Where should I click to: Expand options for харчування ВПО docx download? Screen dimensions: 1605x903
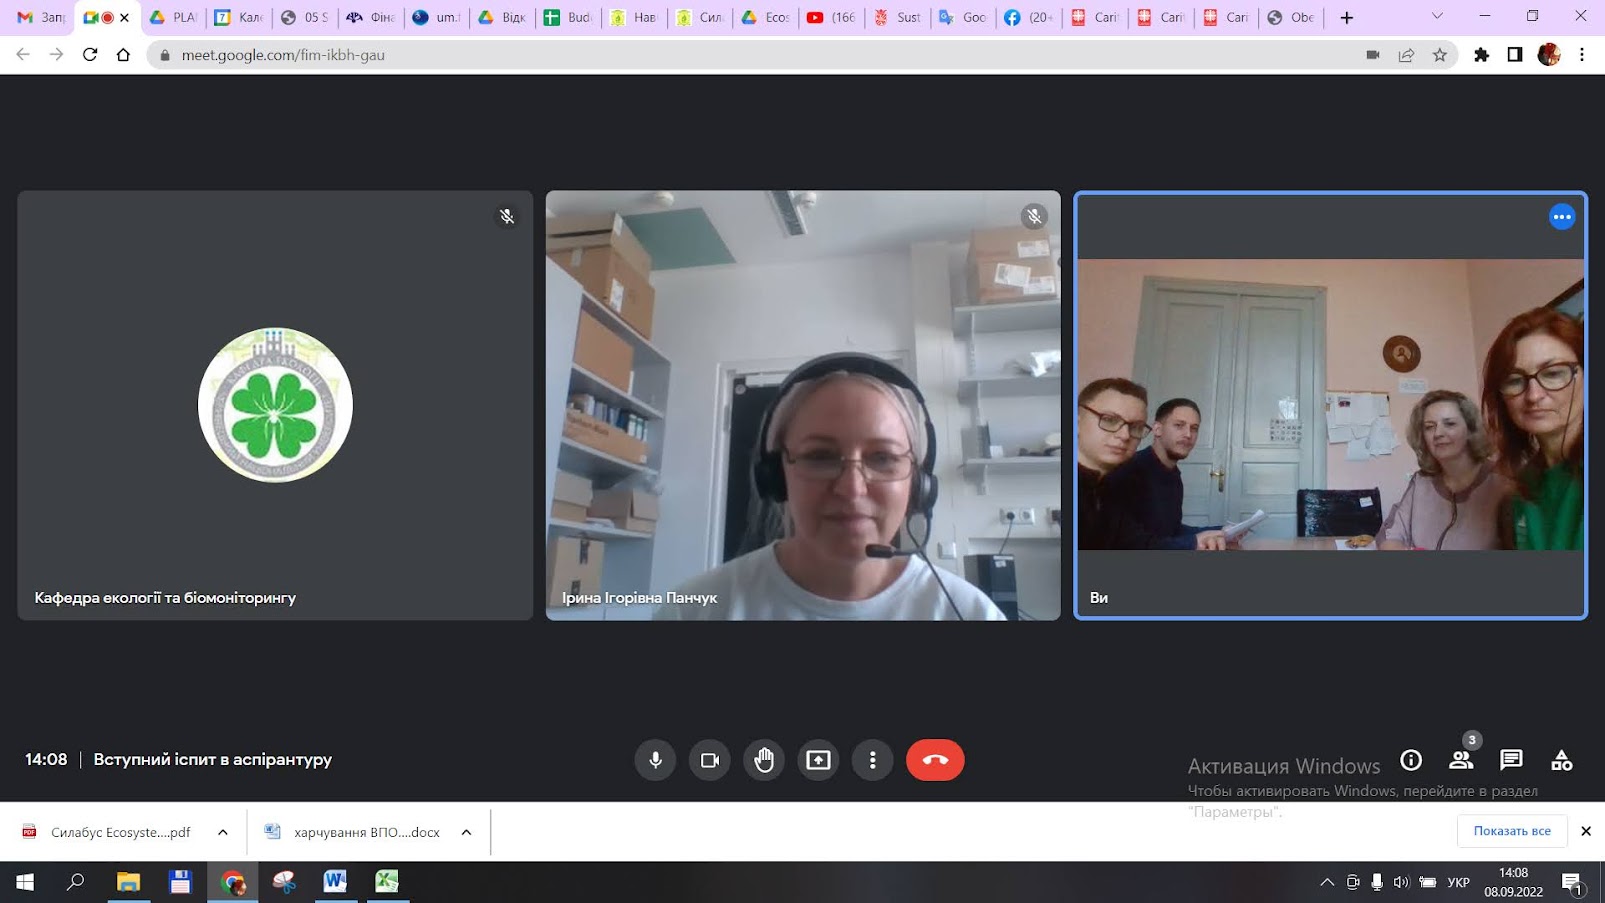point(466,832)
